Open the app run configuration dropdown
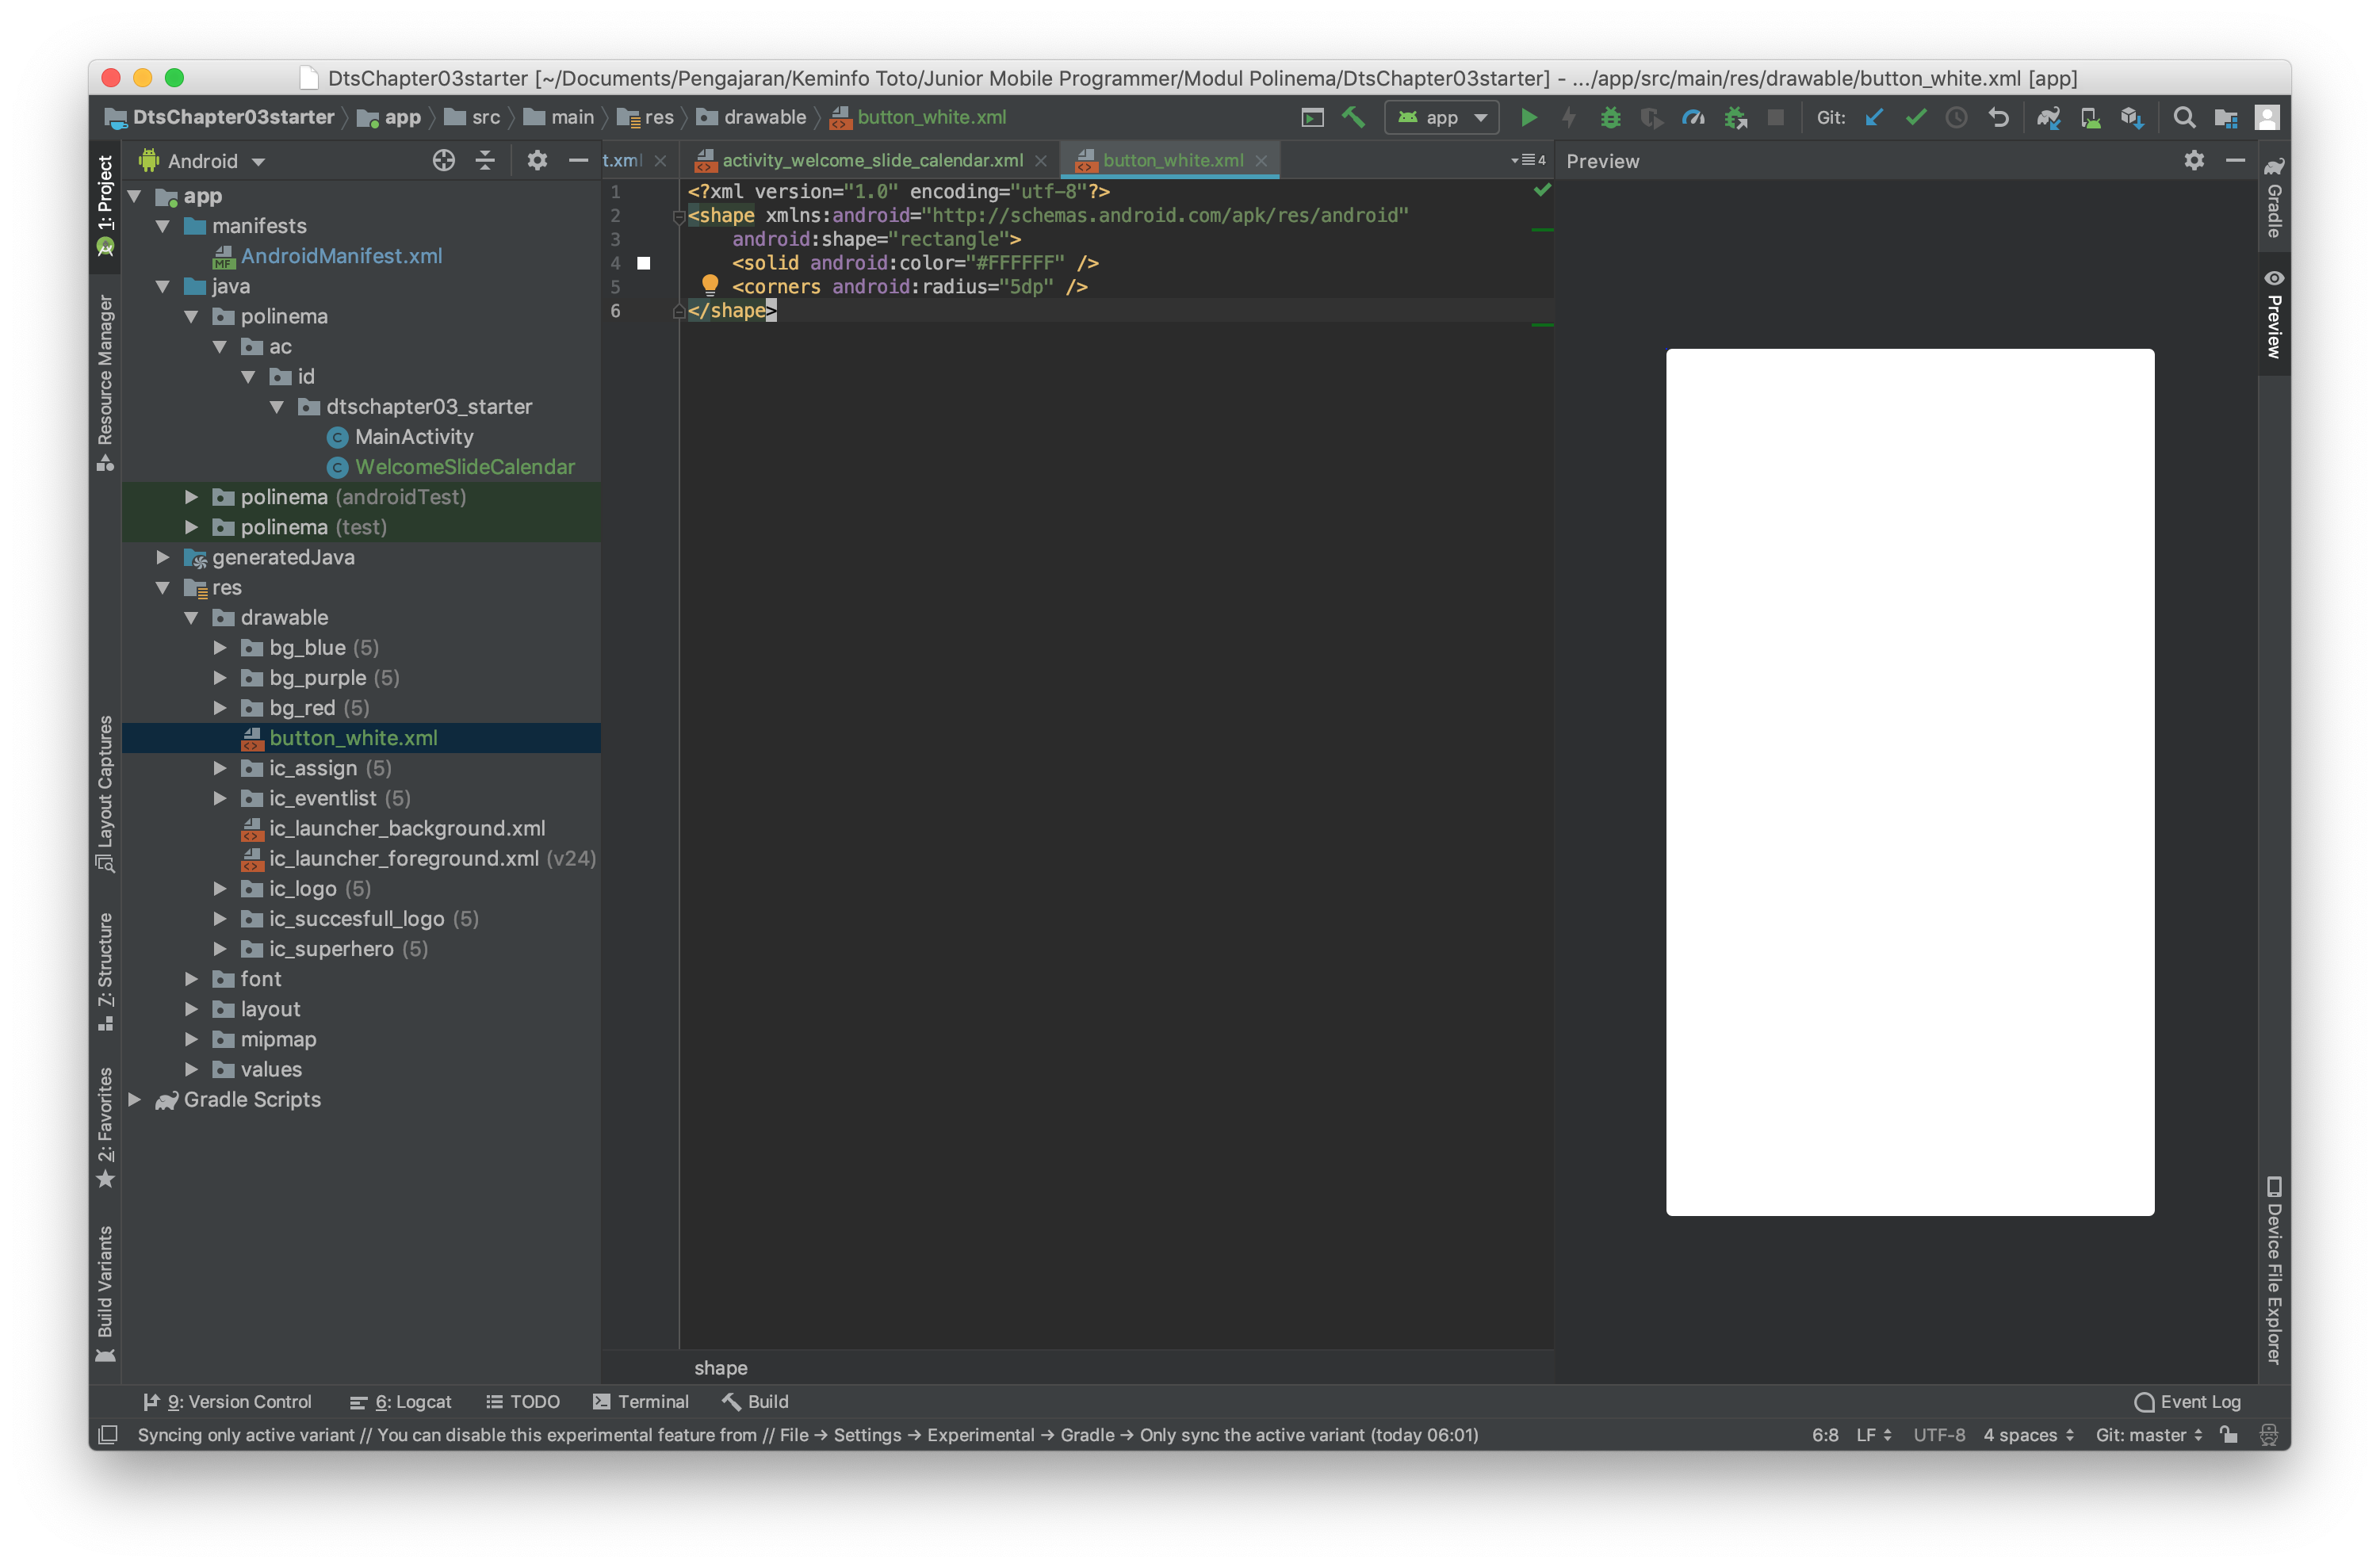This screenshot has height=1568, width=2380. [1441, 118]
